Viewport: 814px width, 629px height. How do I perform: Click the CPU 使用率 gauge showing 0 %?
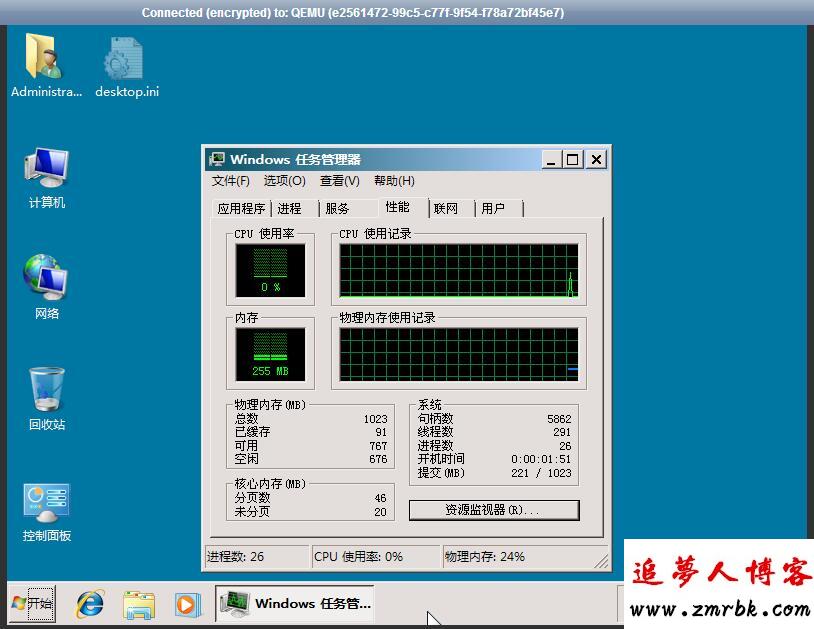pos(270,271)
